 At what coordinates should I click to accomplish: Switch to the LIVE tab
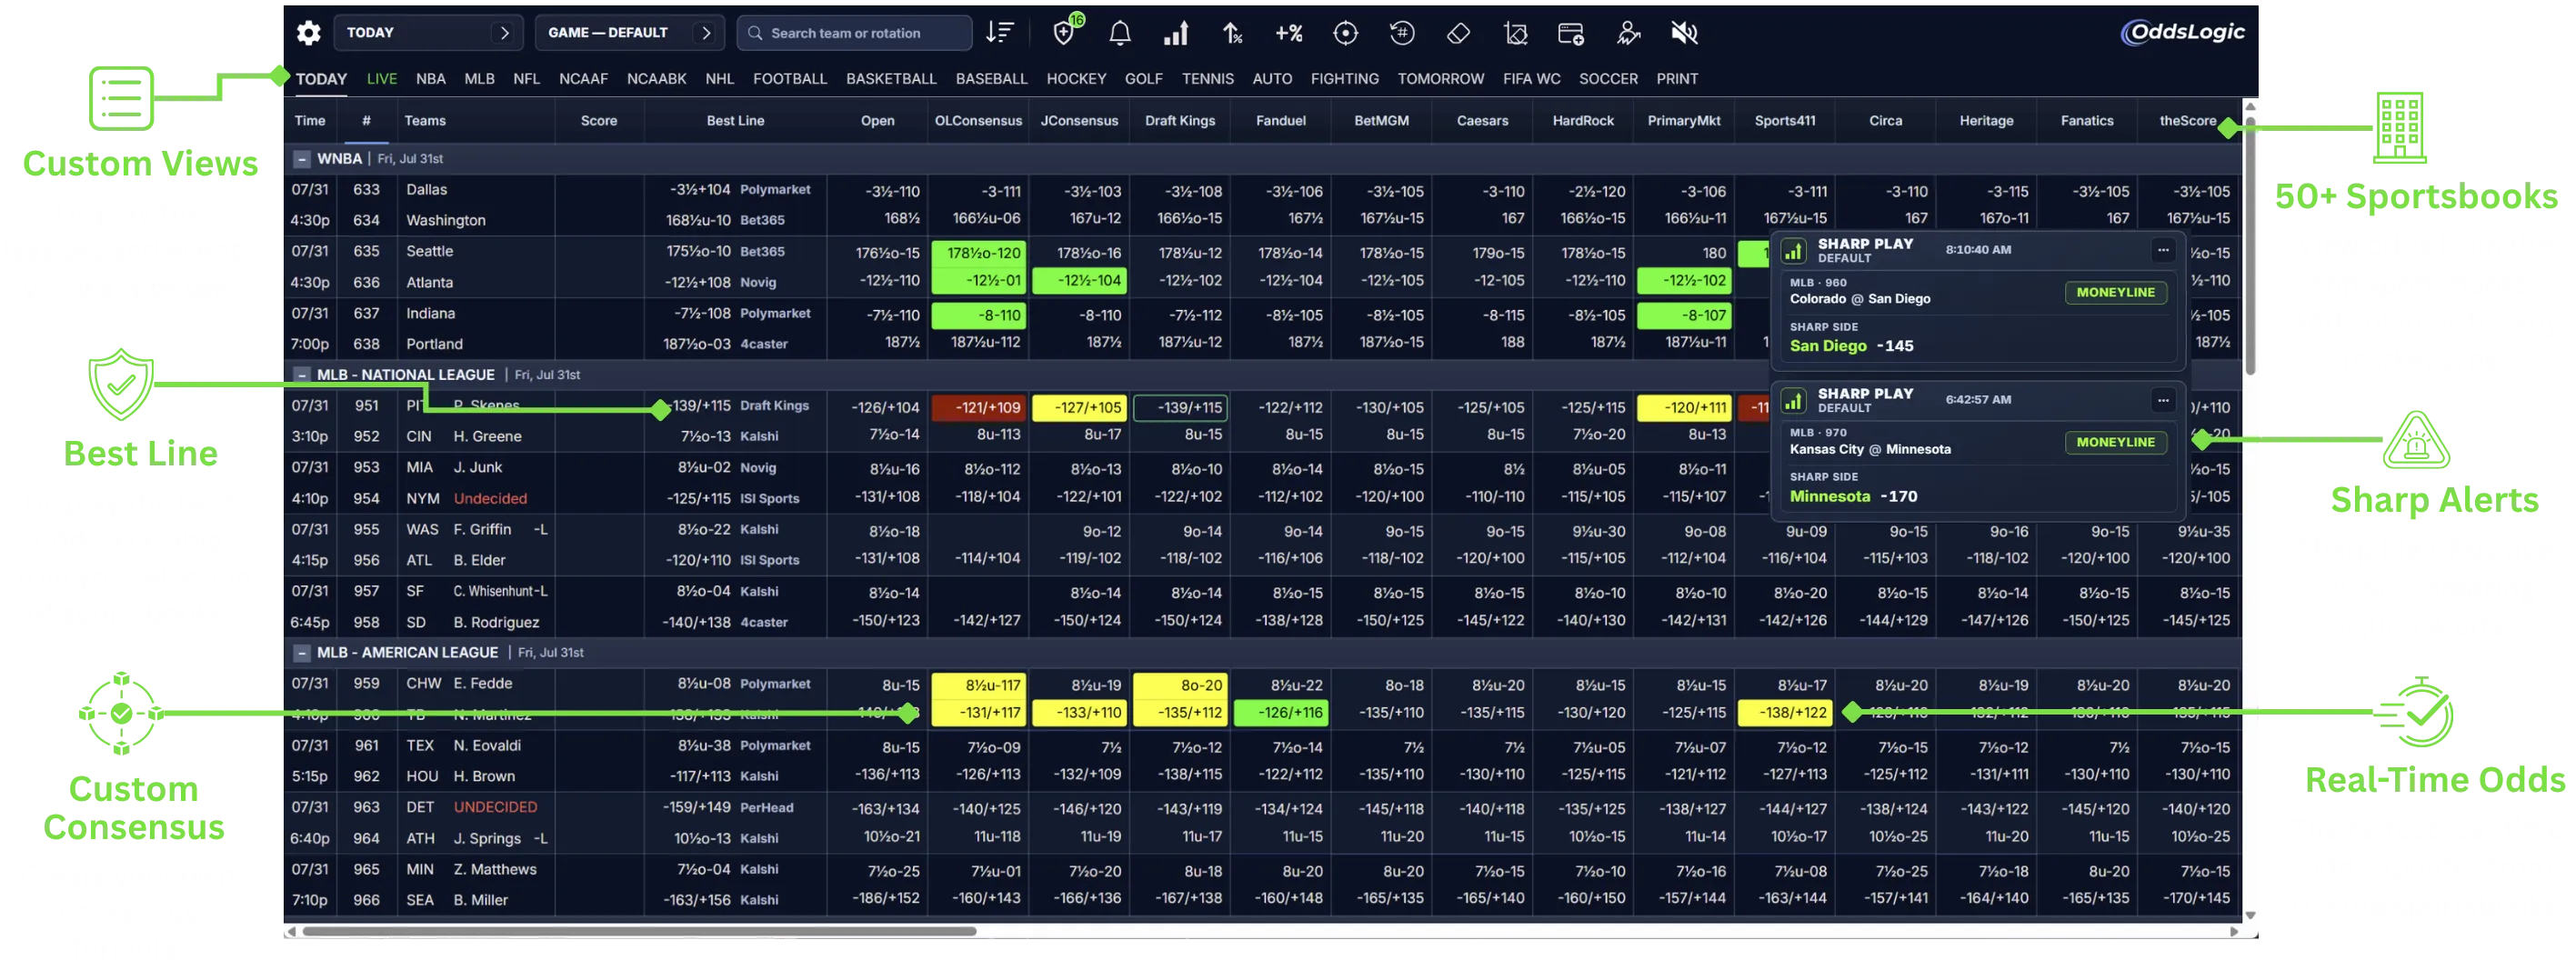[381, 79]
